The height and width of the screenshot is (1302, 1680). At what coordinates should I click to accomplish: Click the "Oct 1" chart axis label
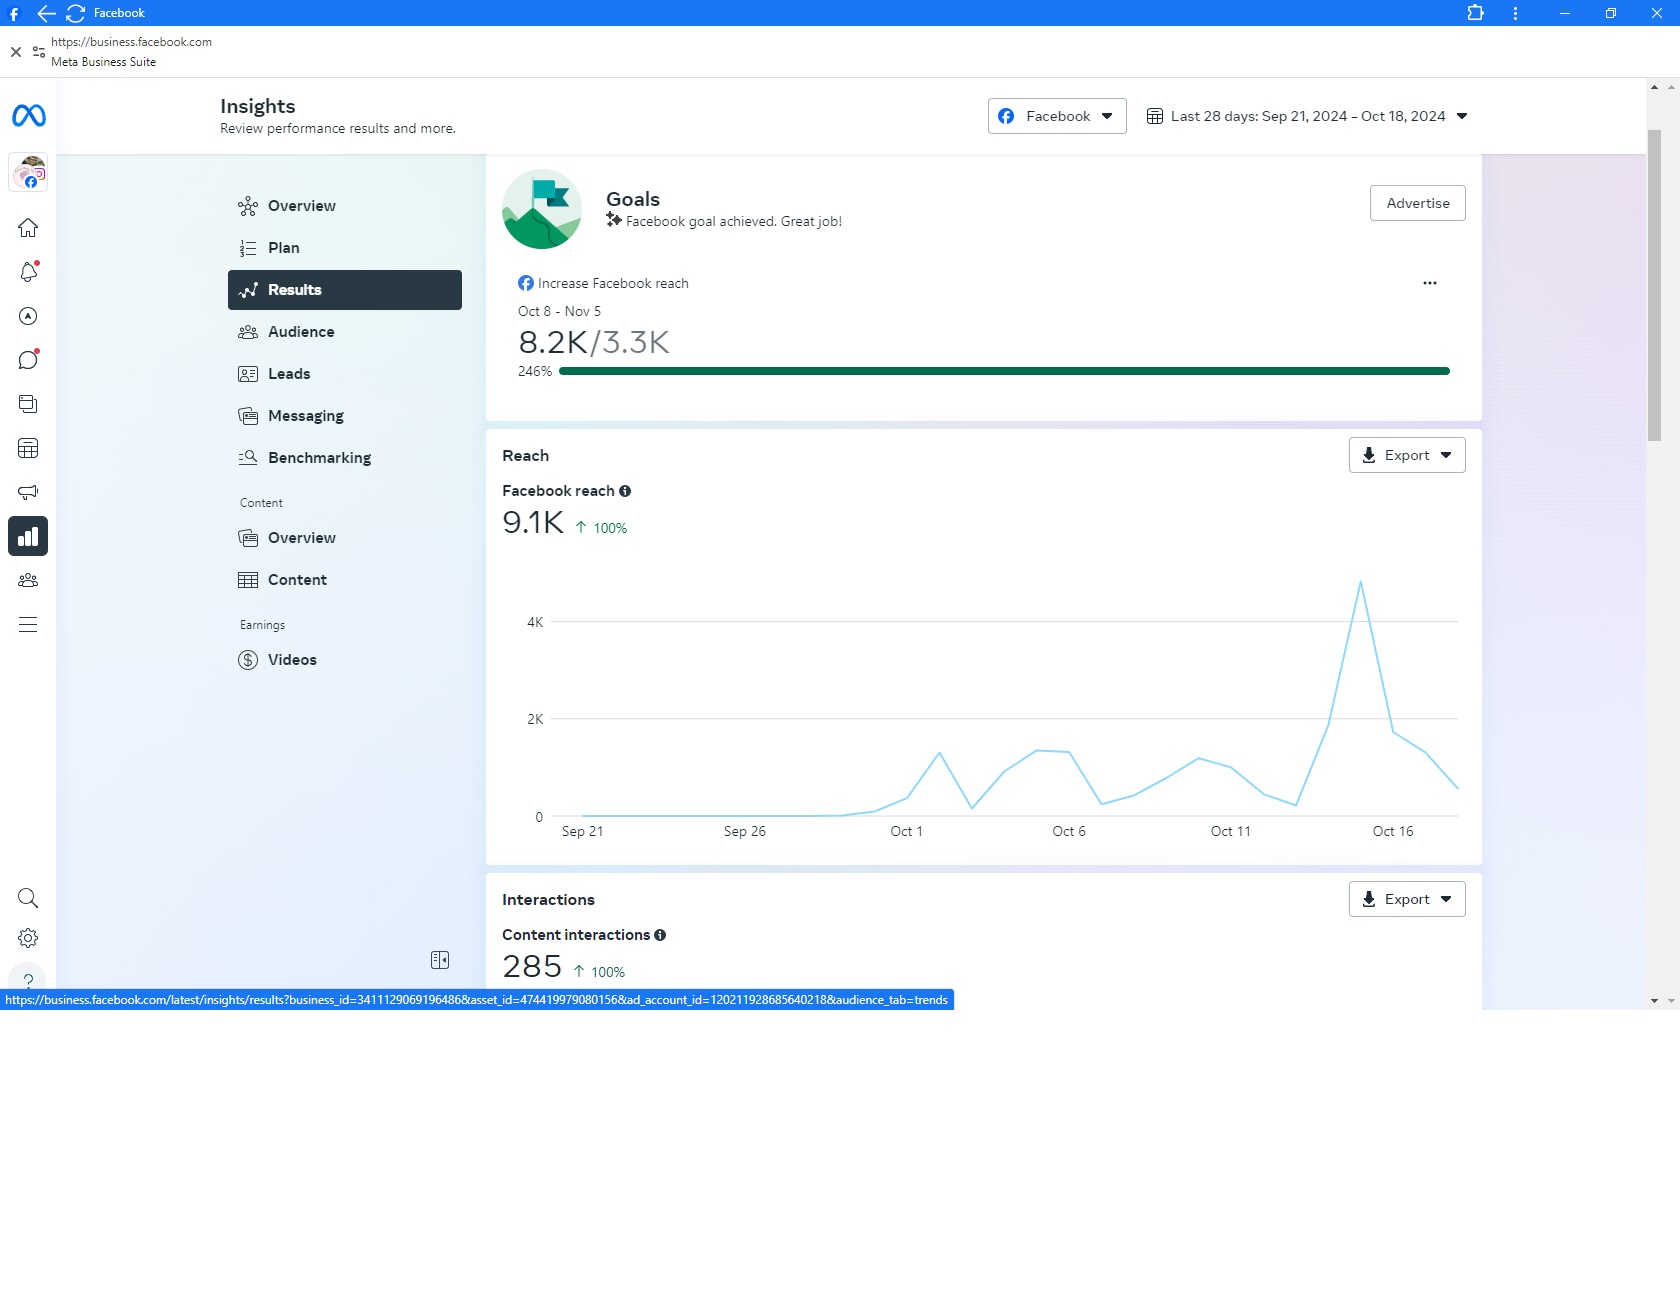click(x=906, y=831)
